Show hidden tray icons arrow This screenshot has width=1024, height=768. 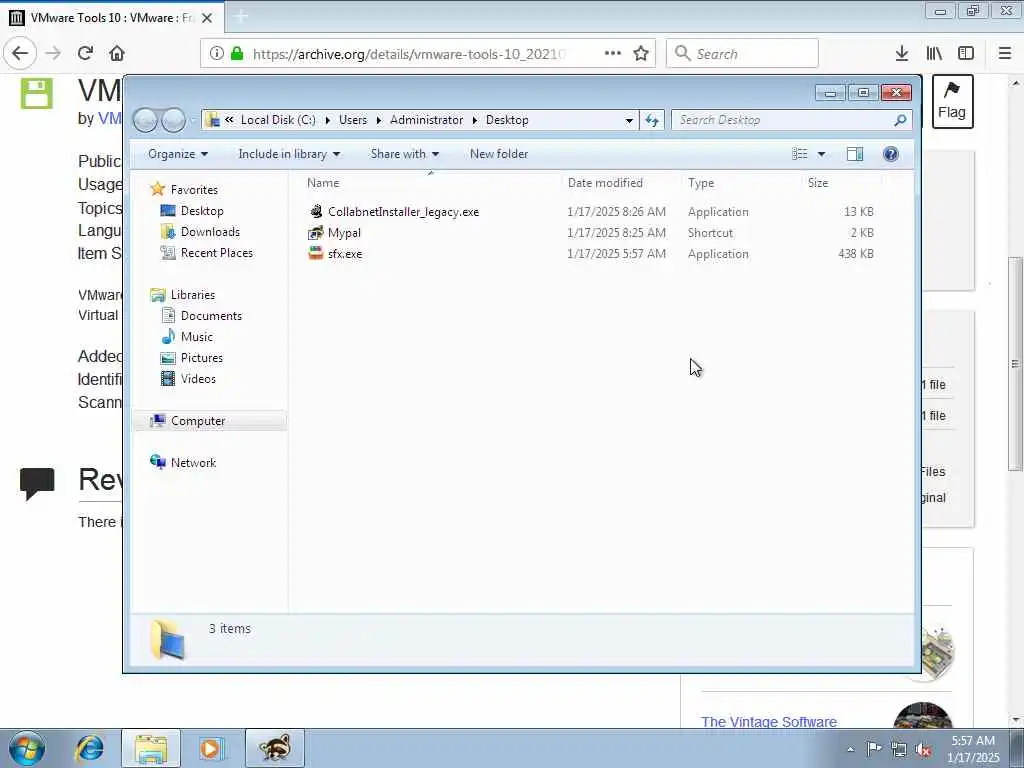tap(850, 750)
